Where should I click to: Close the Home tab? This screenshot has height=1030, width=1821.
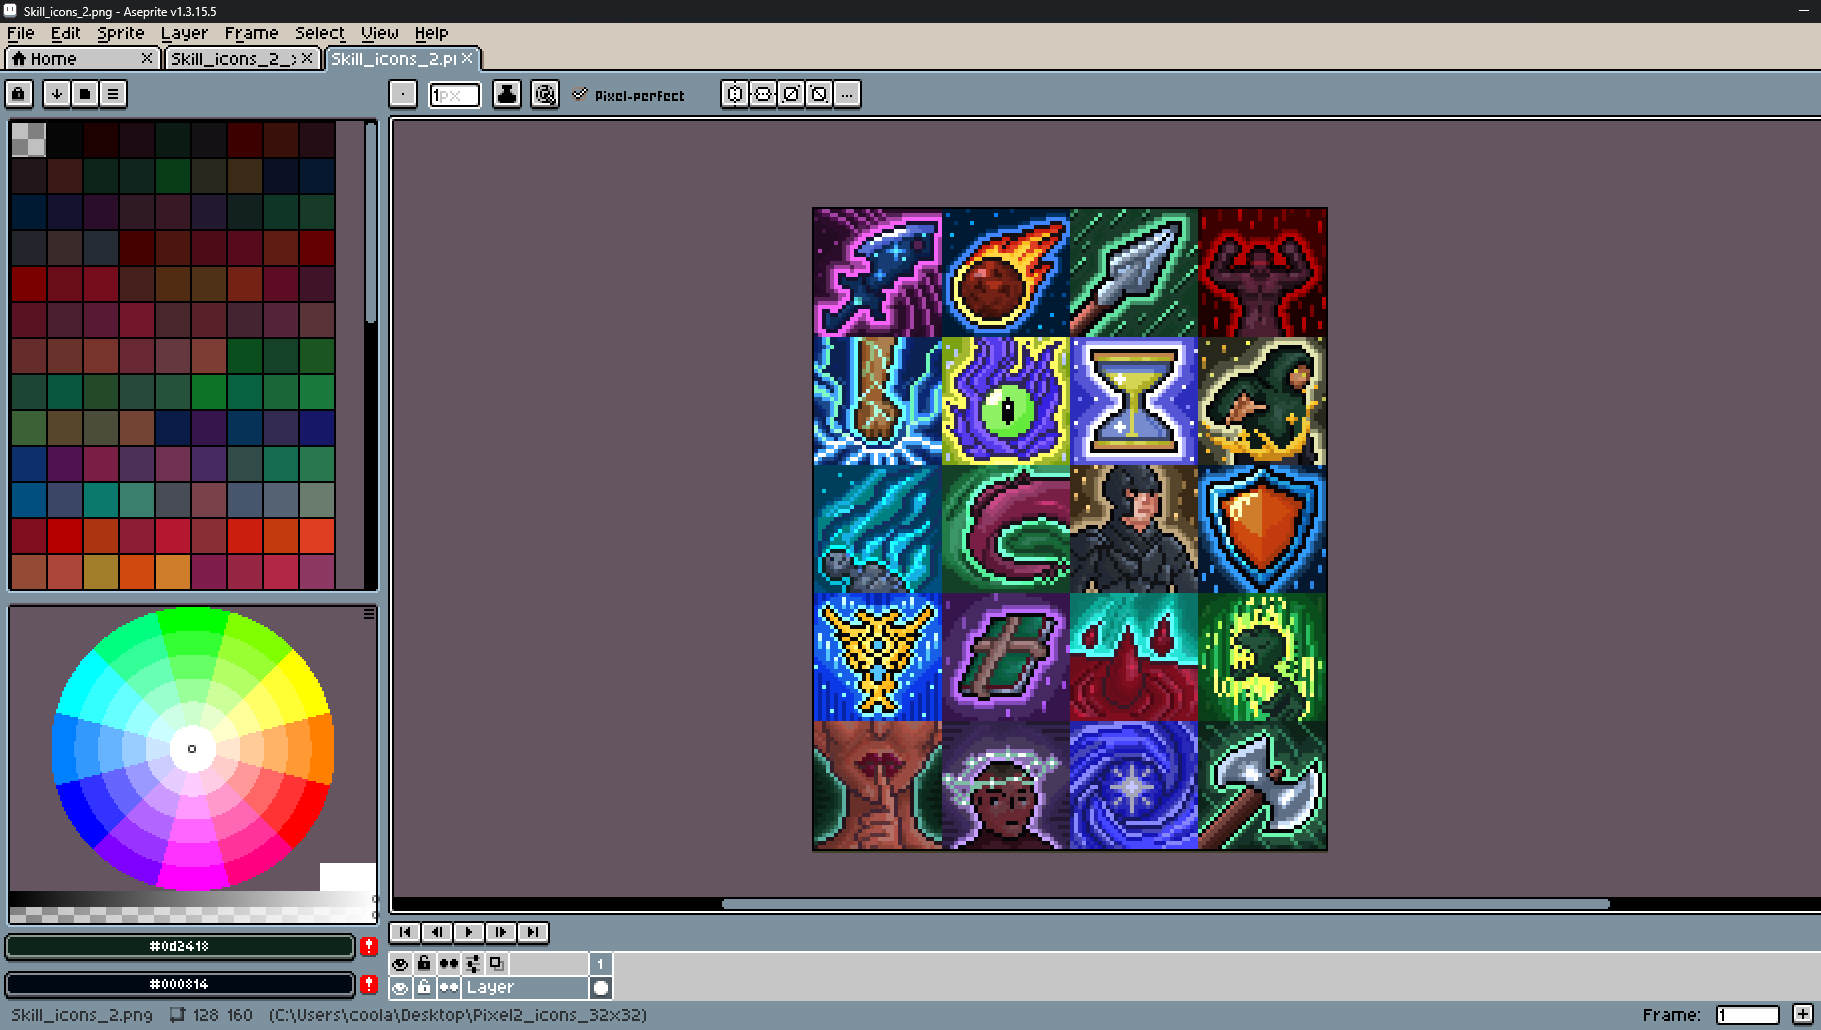[x=147, y=58]
